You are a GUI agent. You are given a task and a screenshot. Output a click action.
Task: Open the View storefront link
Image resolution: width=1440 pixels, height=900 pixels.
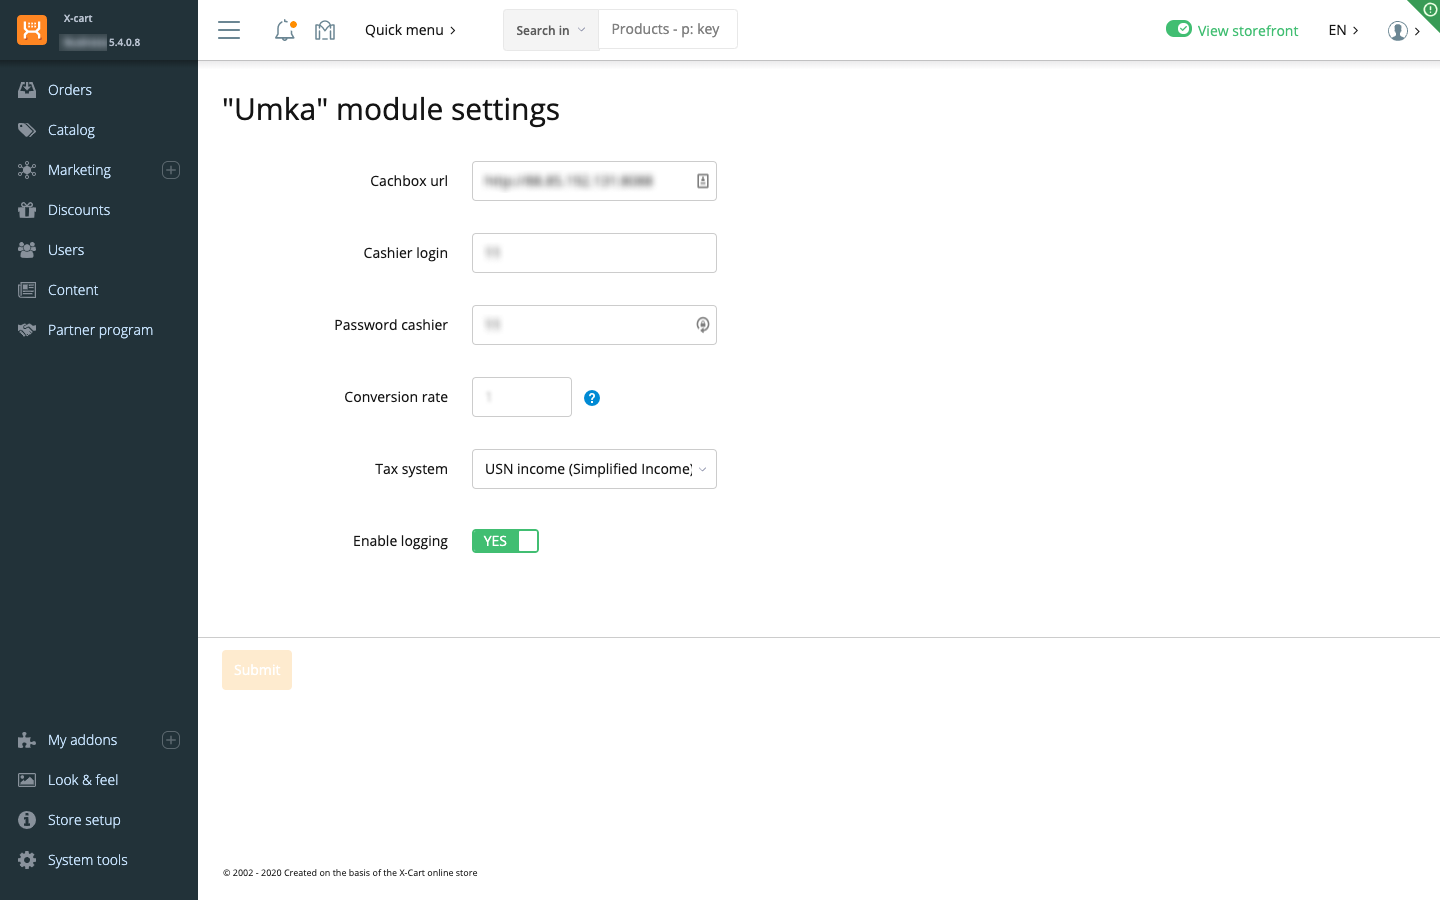[1247, 31]
